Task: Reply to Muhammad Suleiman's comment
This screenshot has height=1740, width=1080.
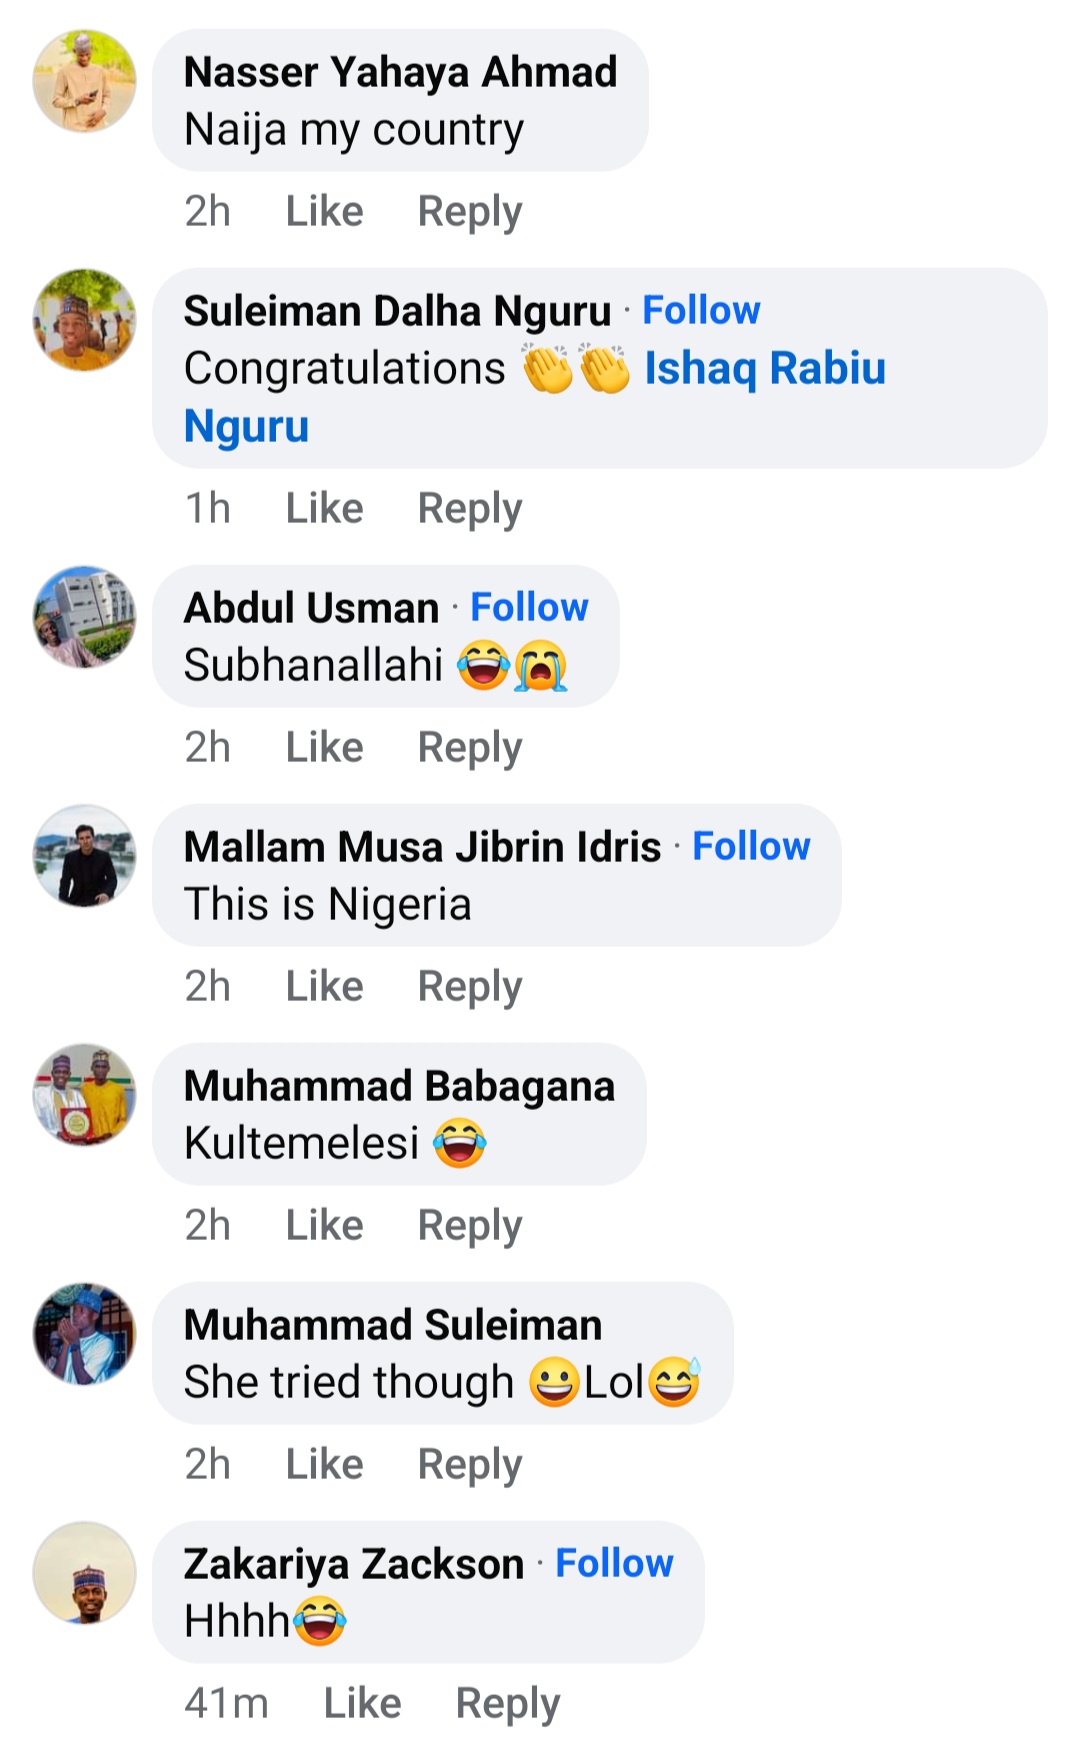Action: click(x=471, y=1463)
